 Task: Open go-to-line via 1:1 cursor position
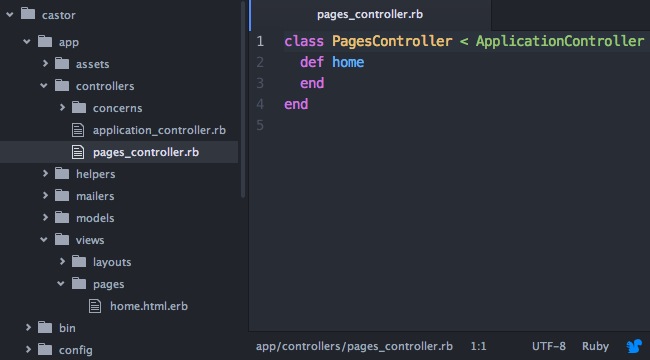(478, 346)
